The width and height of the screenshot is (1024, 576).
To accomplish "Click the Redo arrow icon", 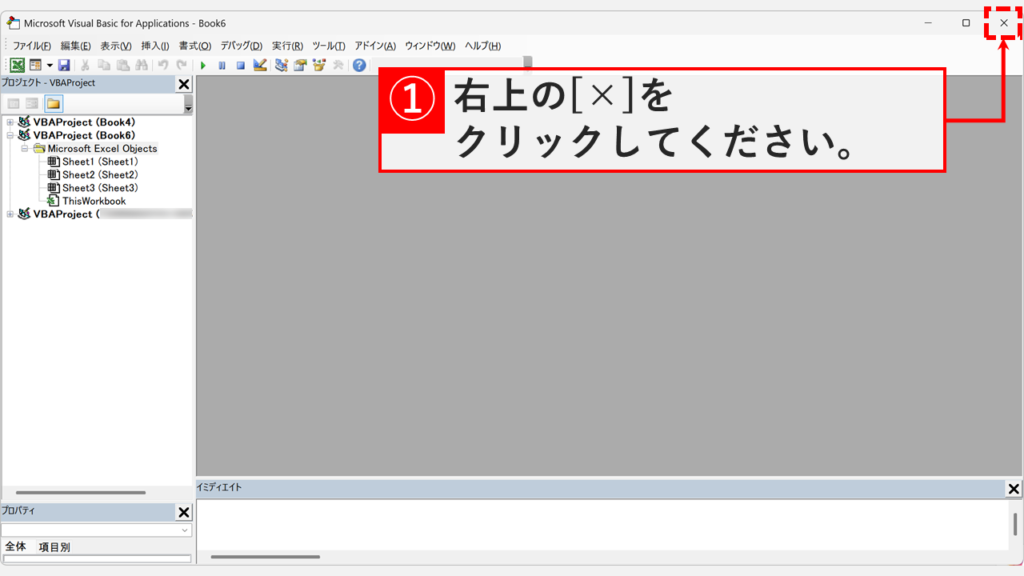I will click(x=182, y=65).
